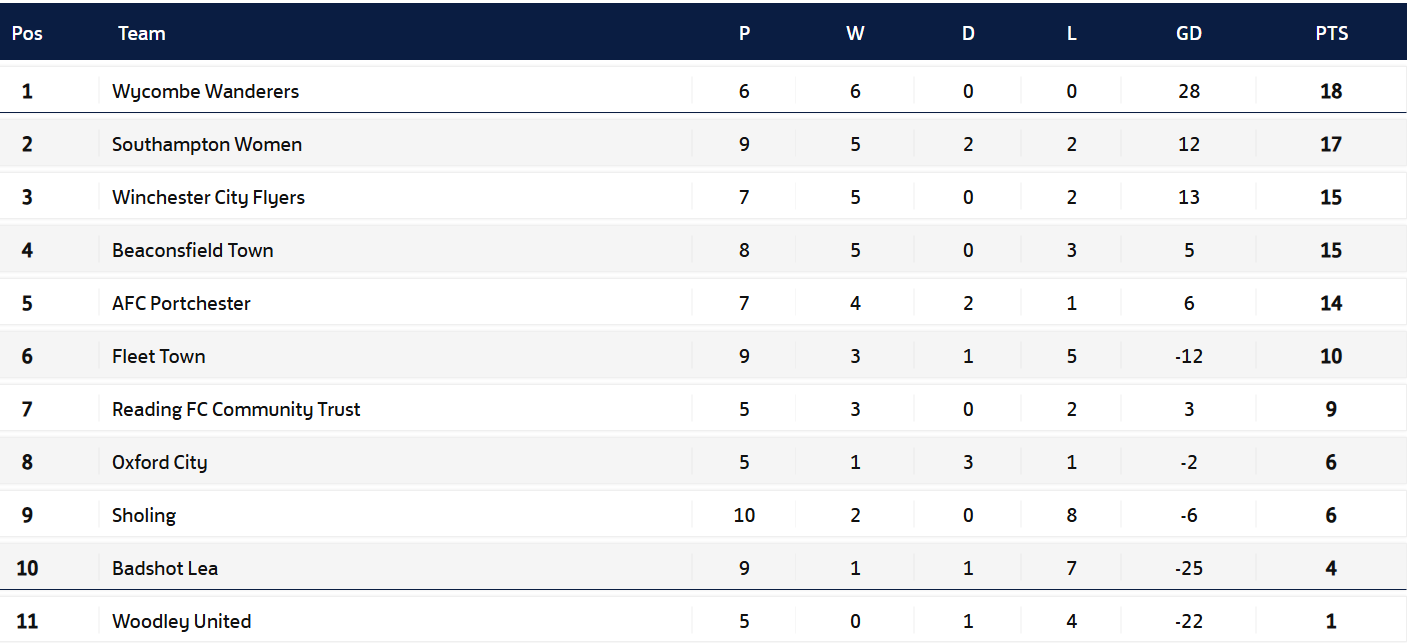The height and width of the screenshot is (643, 1416).
Task: Select Sholing in the league table
Action: [144, 515]
